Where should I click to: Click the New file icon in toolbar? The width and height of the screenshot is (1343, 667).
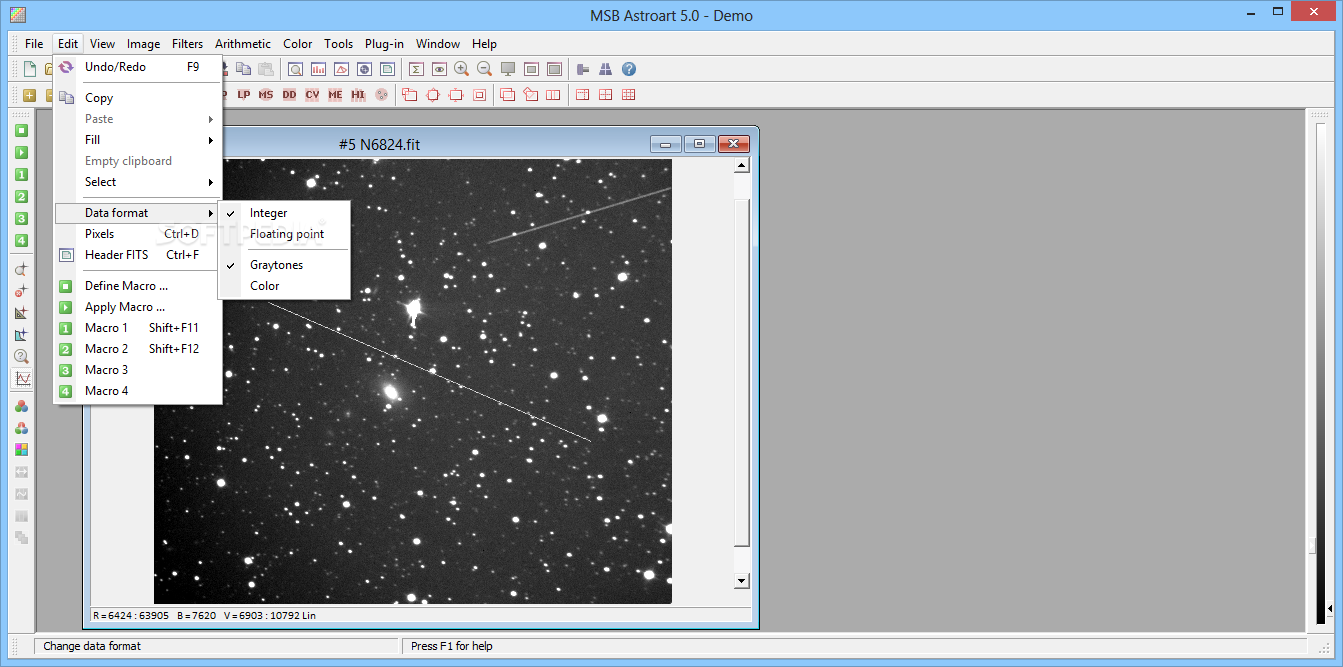(29, 69)
